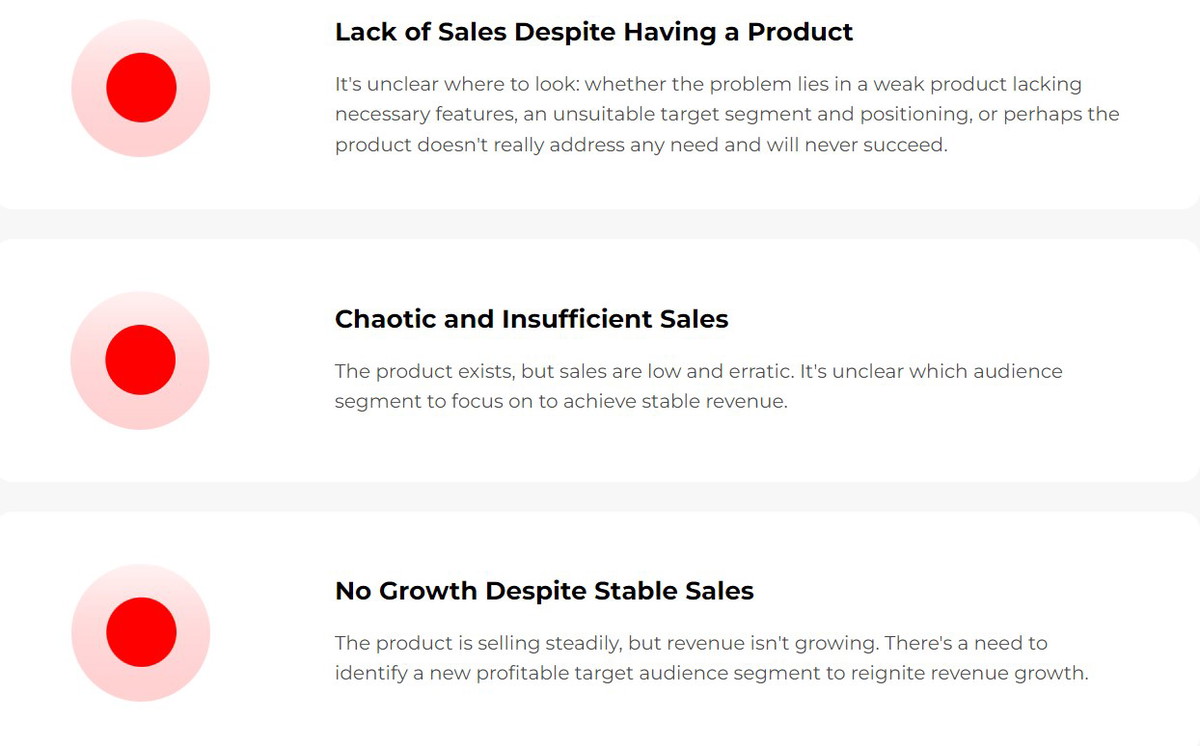Click the line "segment to focus on to achieve stable revenue"

[561, 402]
